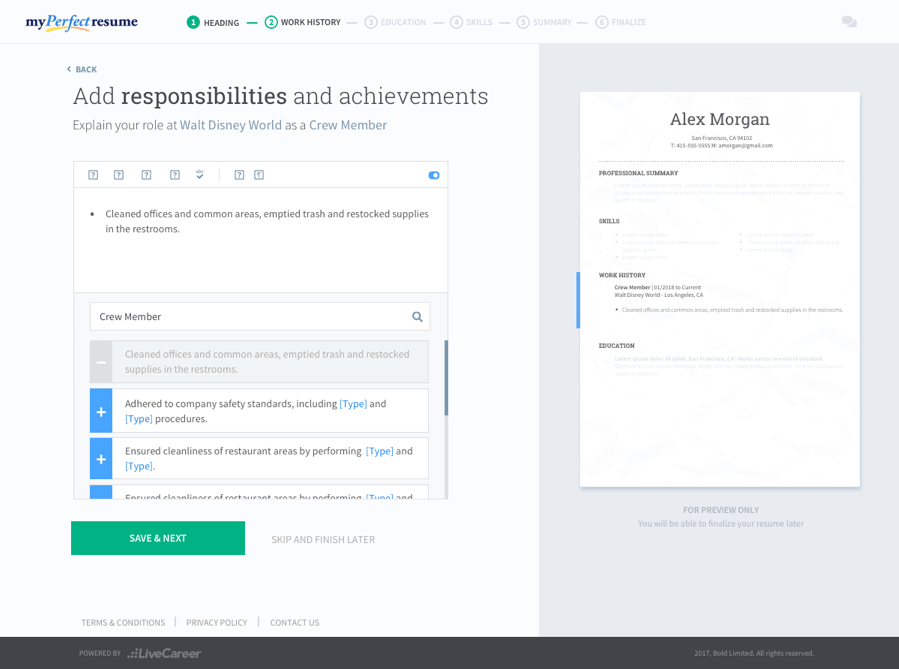This screenshot has width=899, height=669.
Task: Click the 'Add responsibilities and achievements' heading
Action: tap(280, 96)
